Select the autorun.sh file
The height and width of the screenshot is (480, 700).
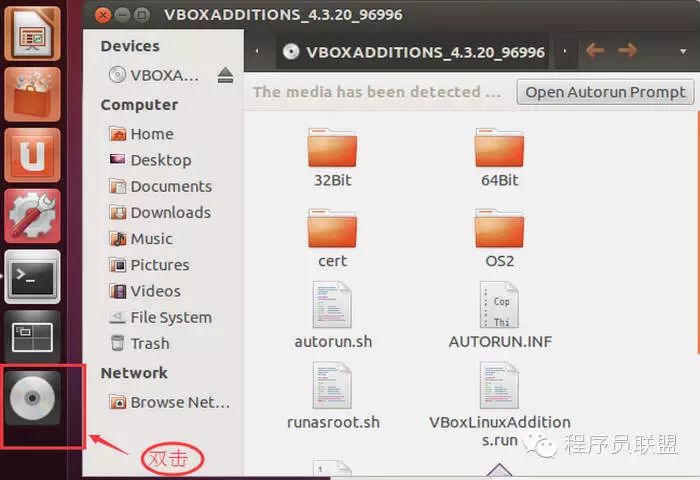(333, 315)
